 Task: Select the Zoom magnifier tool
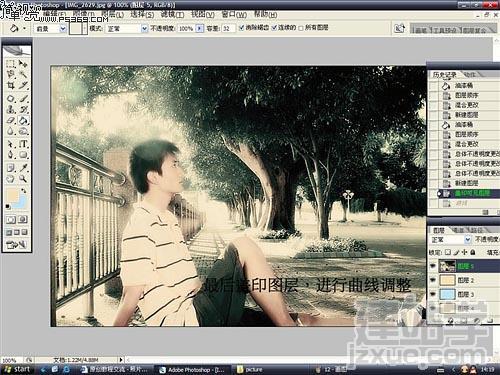23,179
